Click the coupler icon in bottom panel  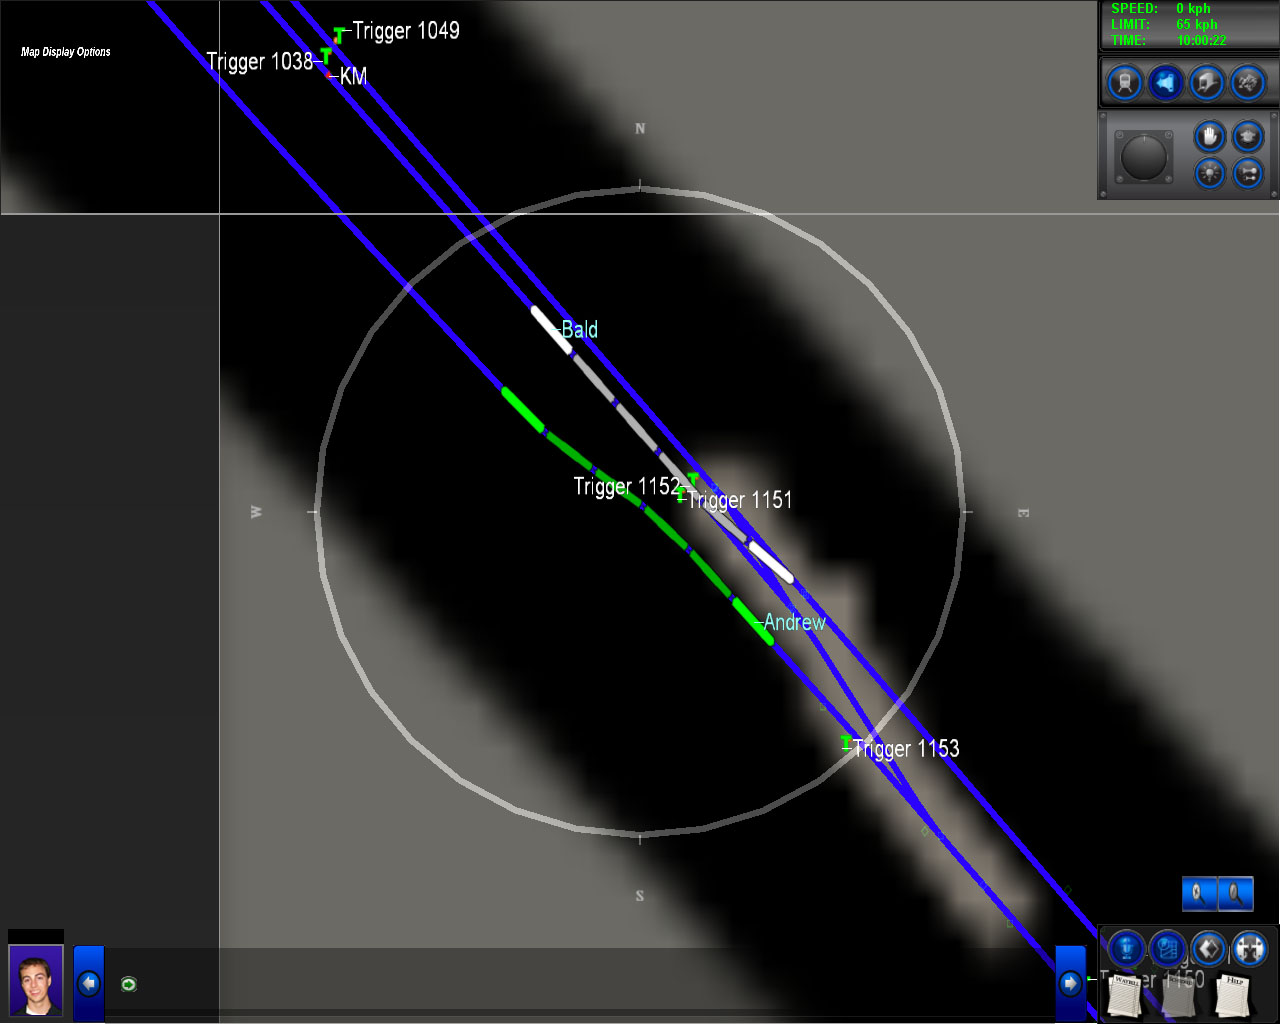(1249, 947)
